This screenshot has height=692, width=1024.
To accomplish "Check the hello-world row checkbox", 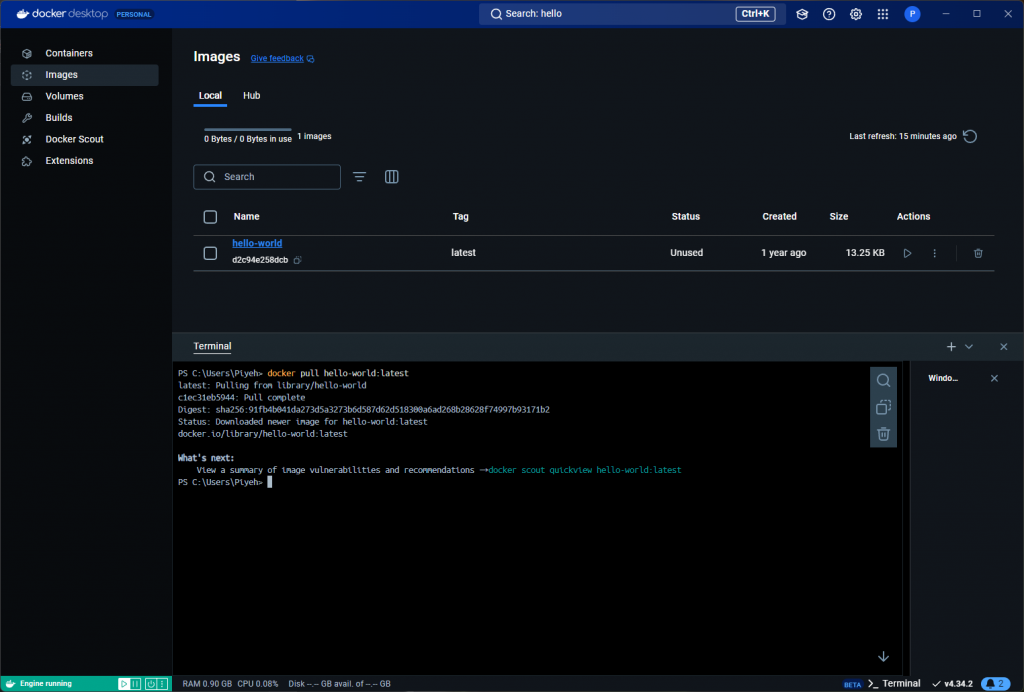I will 210,253.
